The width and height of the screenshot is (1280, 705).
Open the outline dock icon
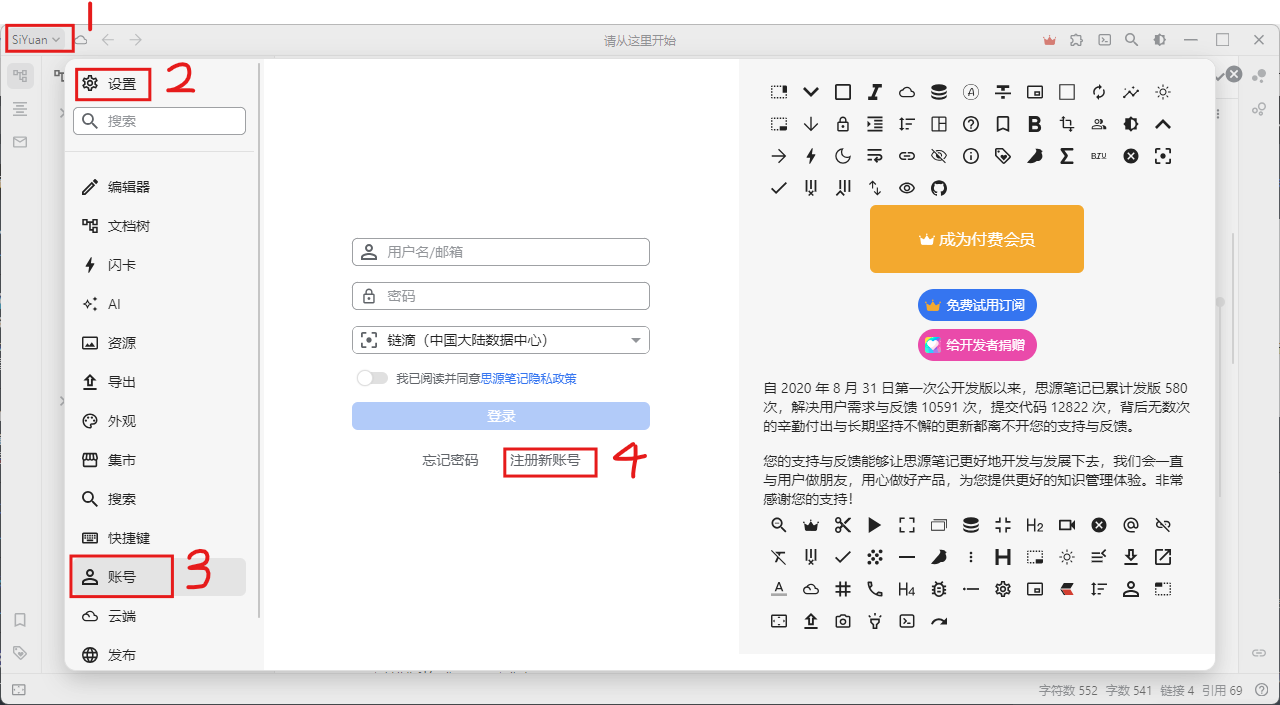(x=20, y=108)
